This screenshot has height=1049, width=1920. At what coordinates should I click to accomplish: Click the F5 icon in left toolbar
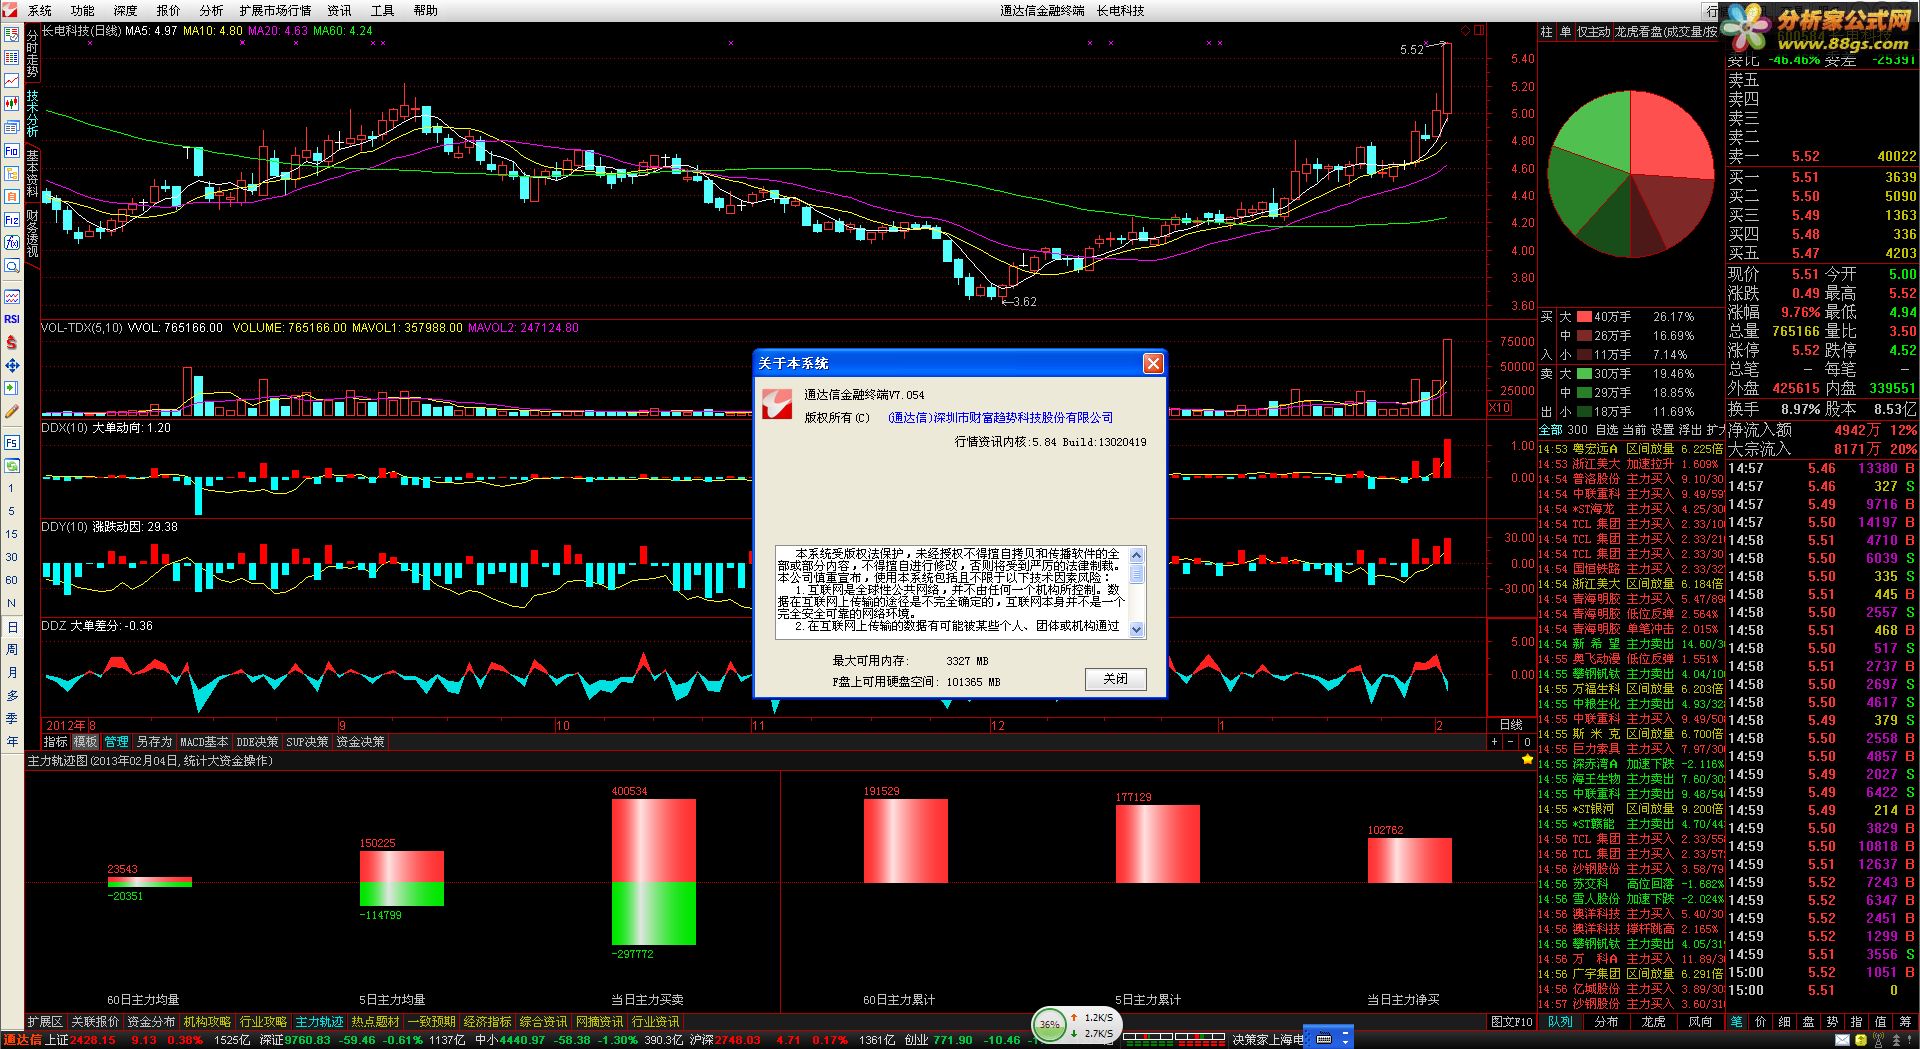12,442
